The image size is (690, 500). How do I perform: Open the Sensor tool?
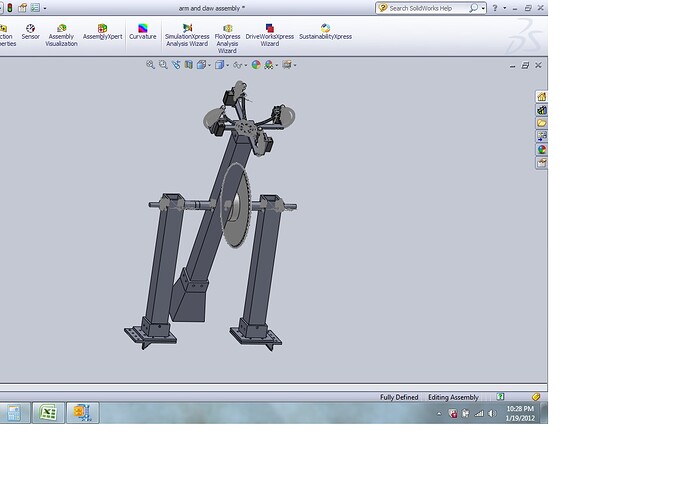(30, 32)
